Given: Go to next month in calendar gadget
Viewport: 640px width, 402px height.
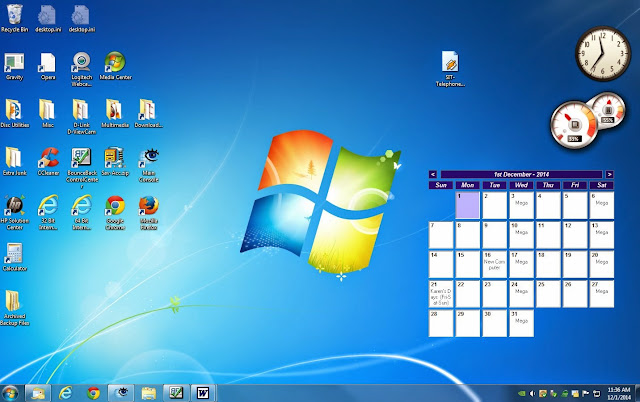Looking at the screenshot, I should coord(609,175).
